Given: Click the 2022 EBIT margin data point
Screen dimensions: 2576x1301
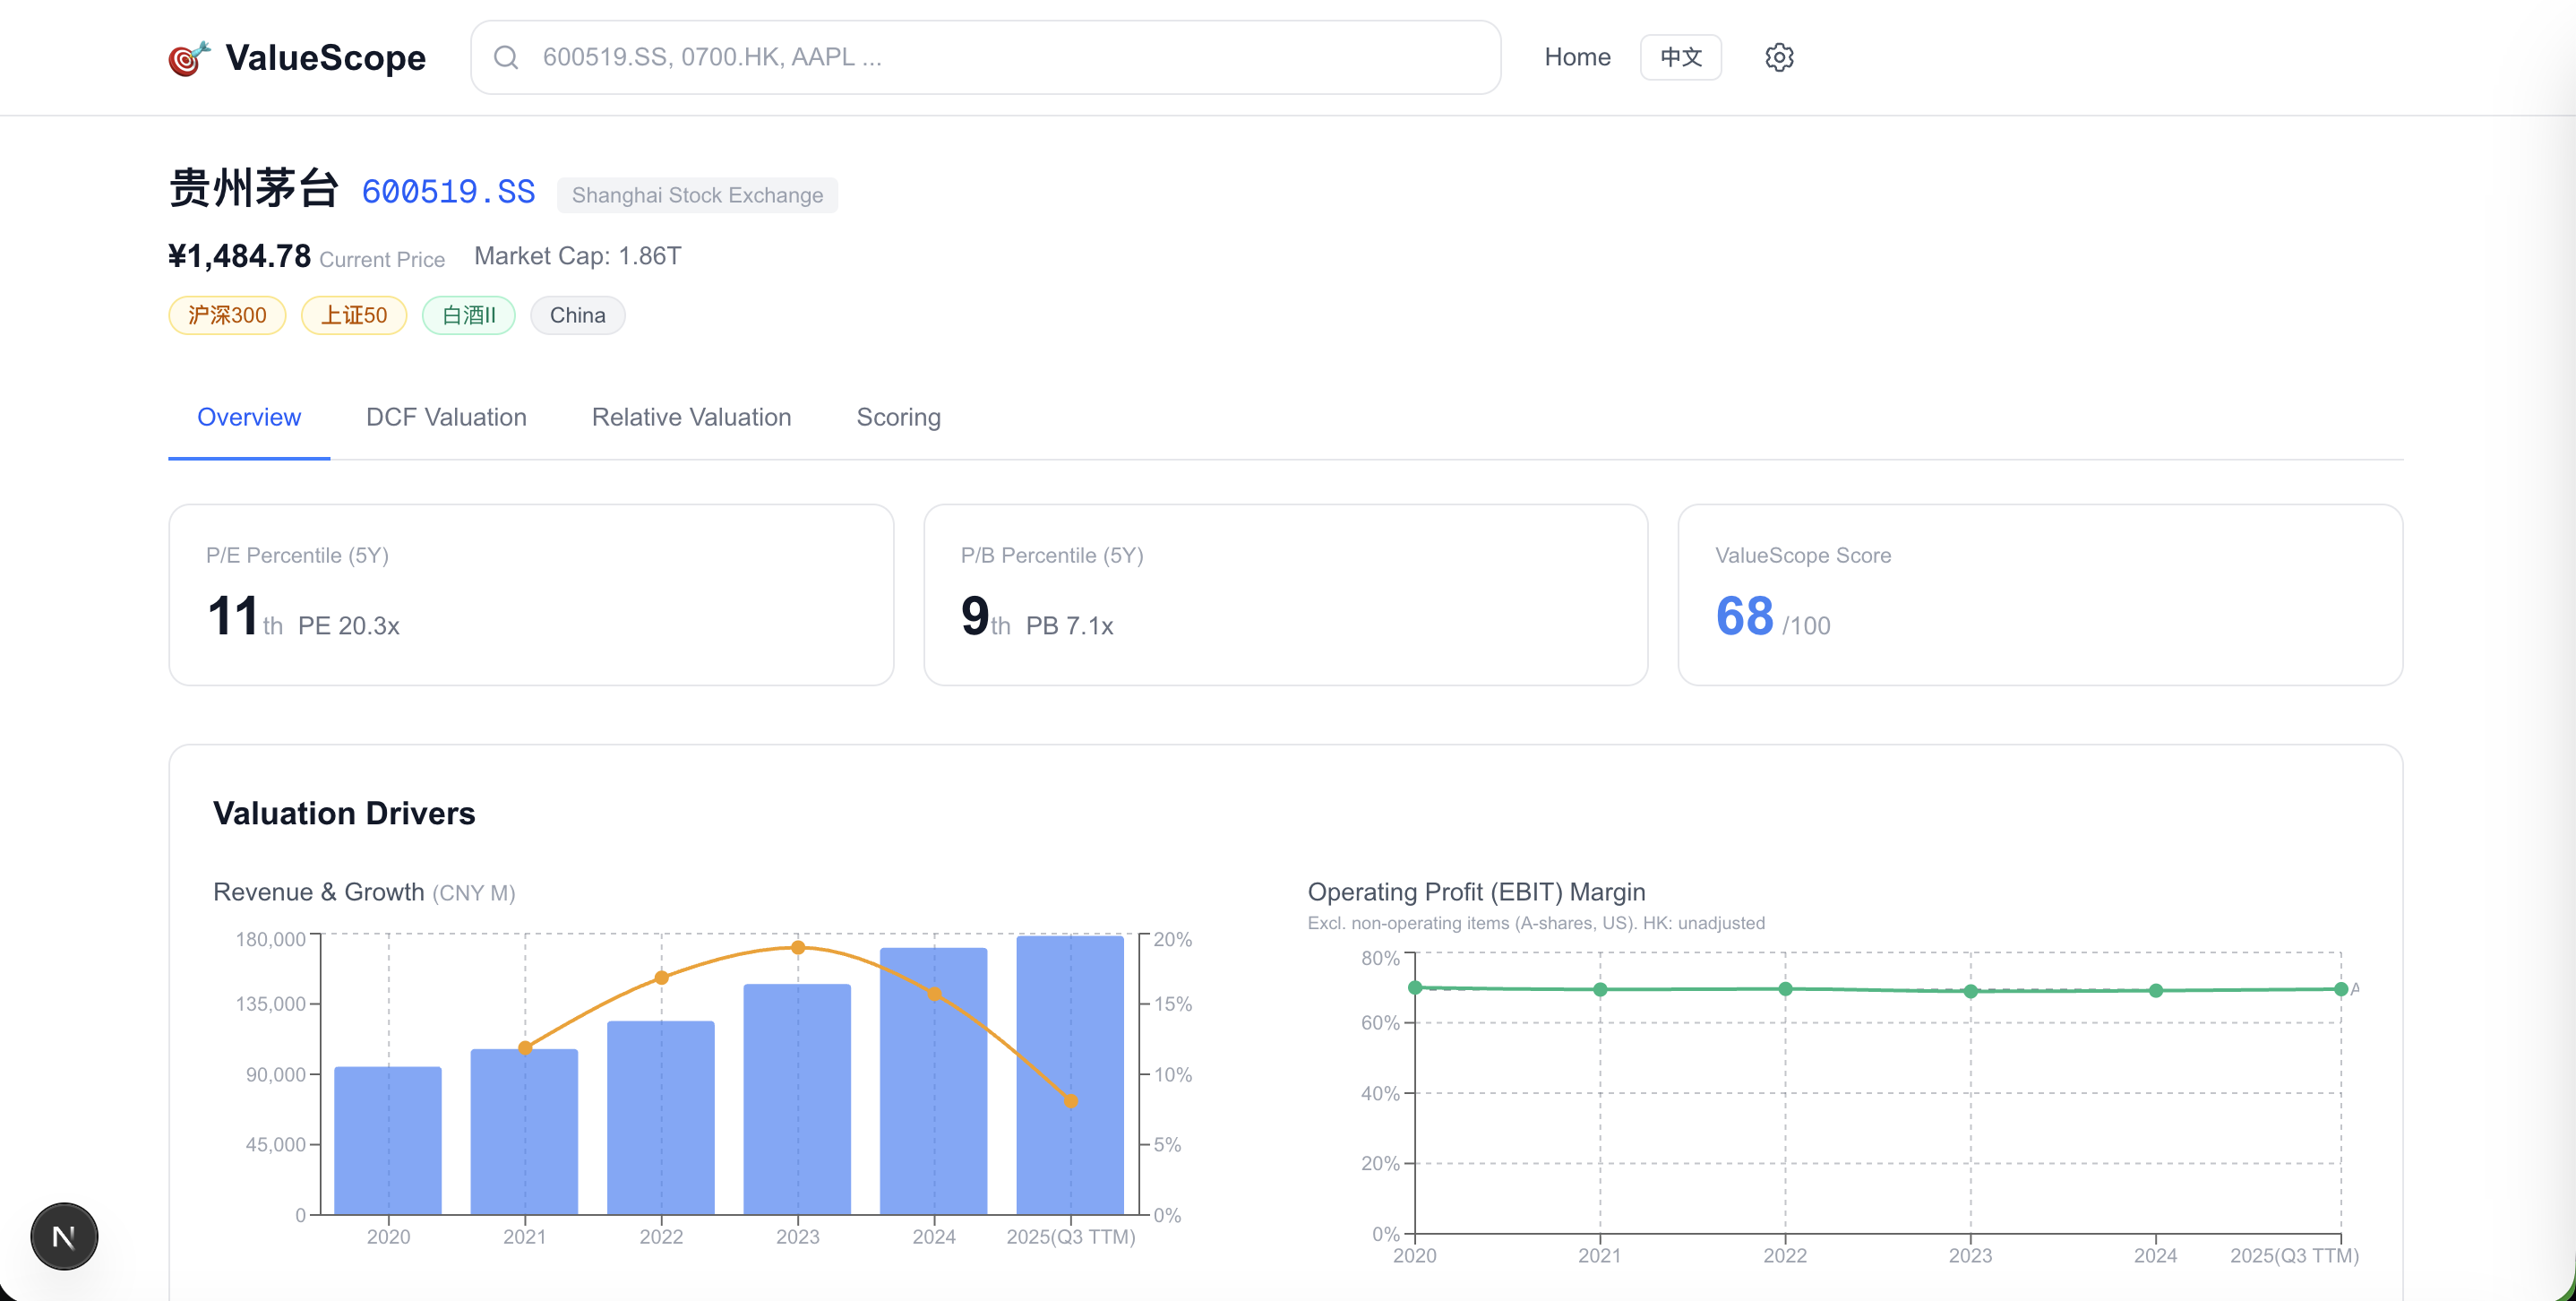Looking at the screenshot, I should tap(1785, 989).
